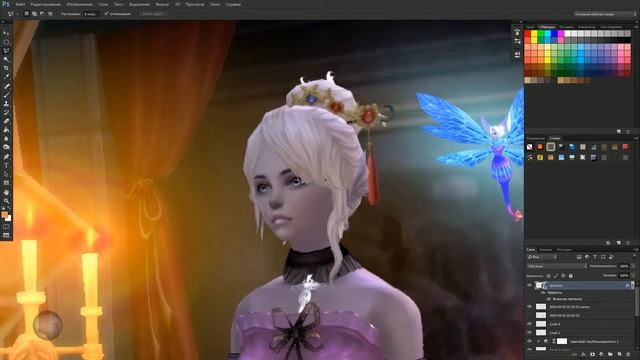Viewport: 640px width, 360px height.
Task: Select the Brush tool
Action: [x=6, y=95]
